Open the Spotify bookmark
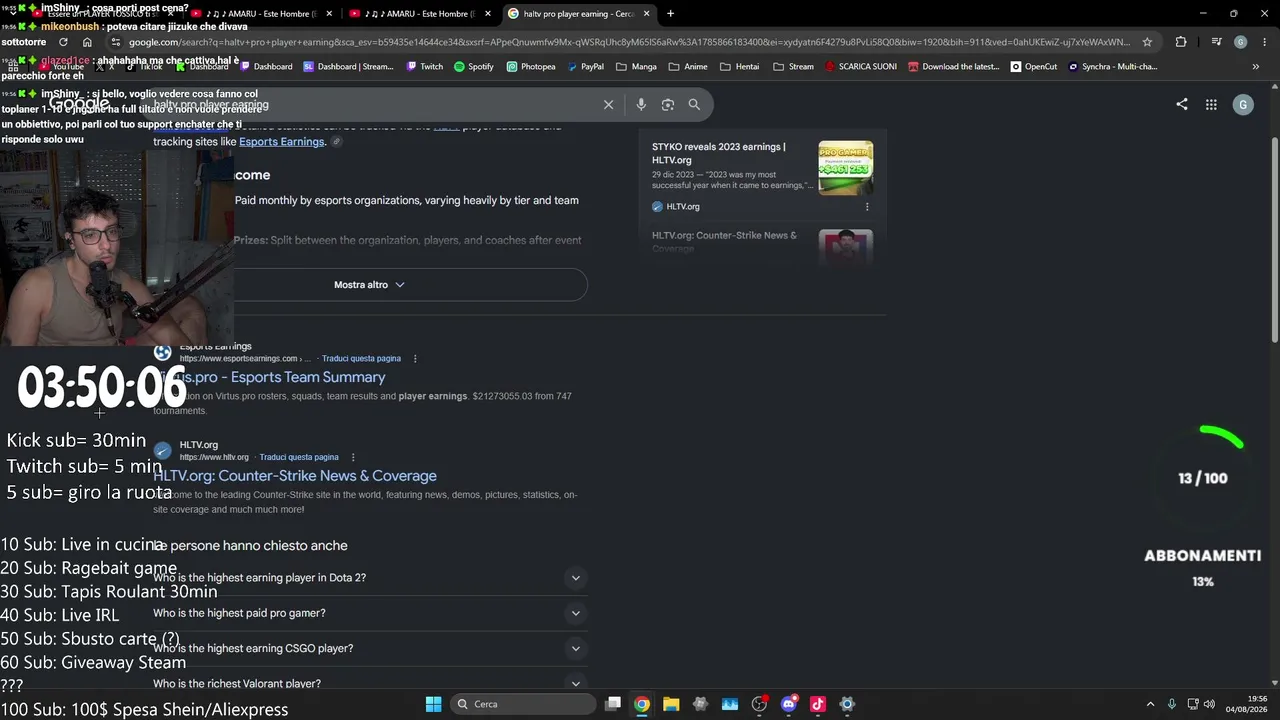 (x=474, y=67)
